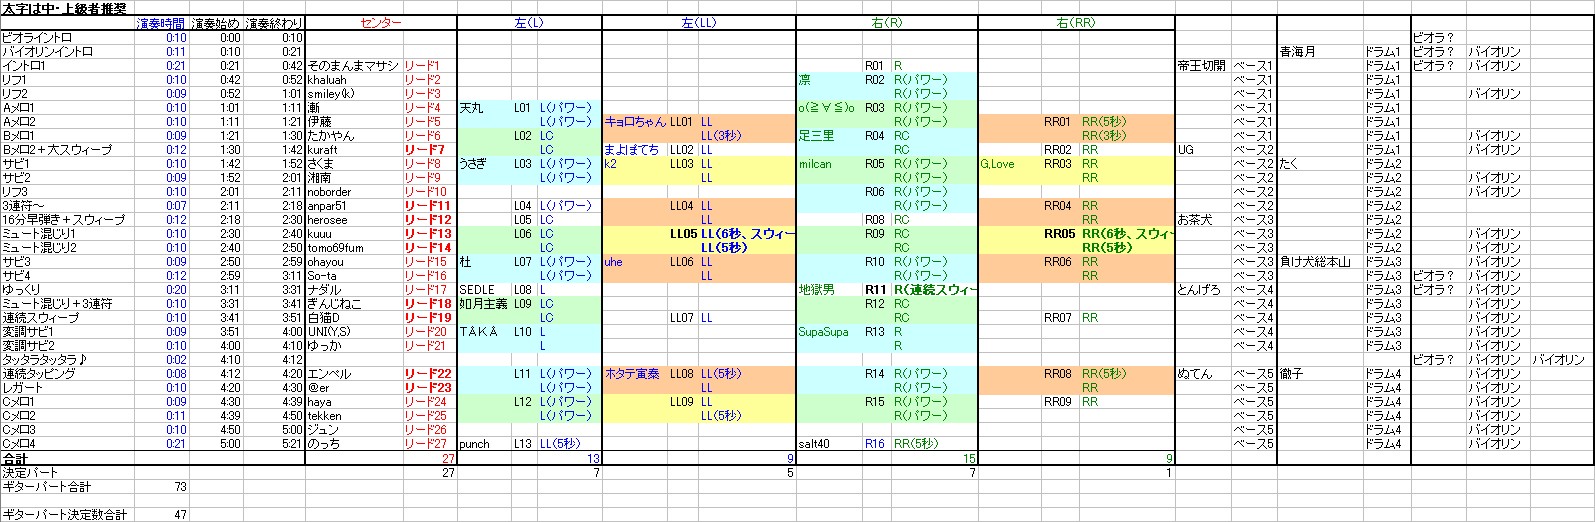1595x522 pixels.
Task: Select the cell with value 47
Action: pyautogui.click(x=161, y=514)
